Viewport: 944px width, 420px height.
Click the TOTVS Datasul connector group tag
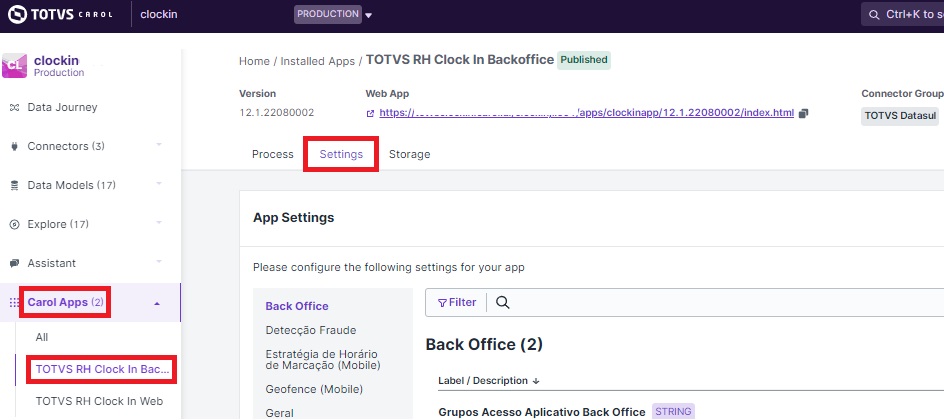click(900, 116)
